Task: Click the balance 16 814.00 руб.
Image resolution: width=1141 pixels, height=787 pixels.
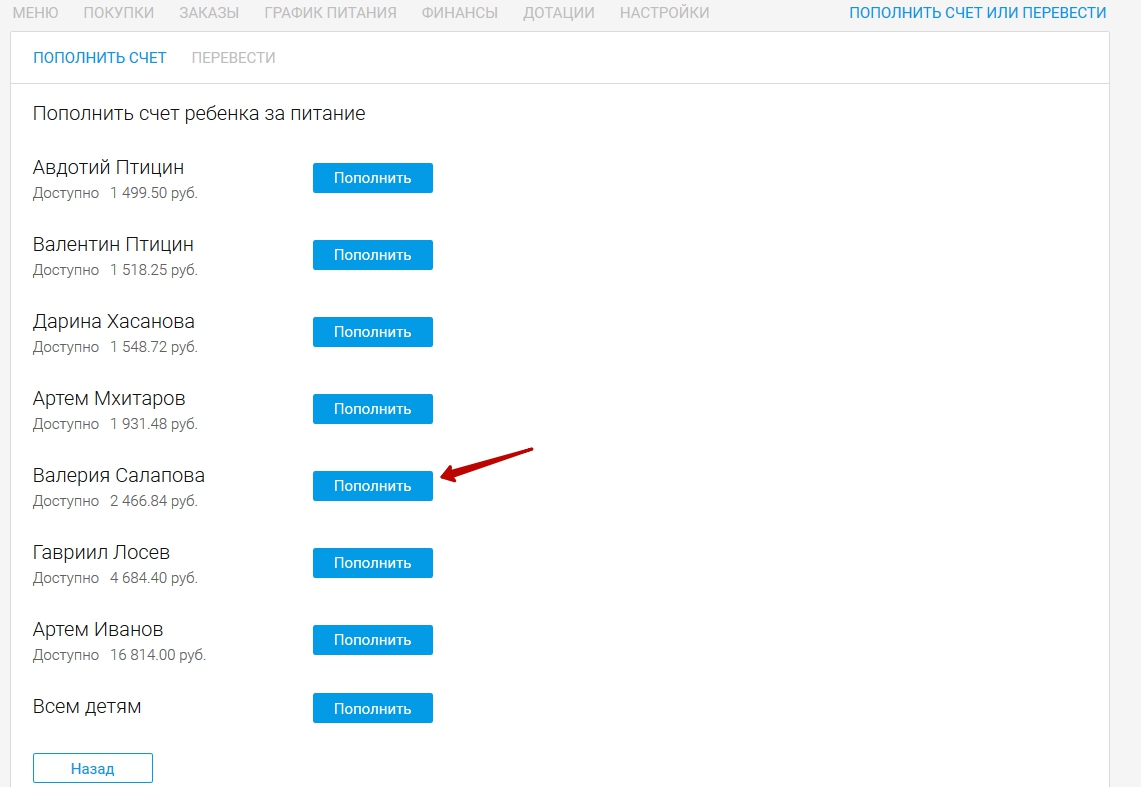Action: coord(158,656)
